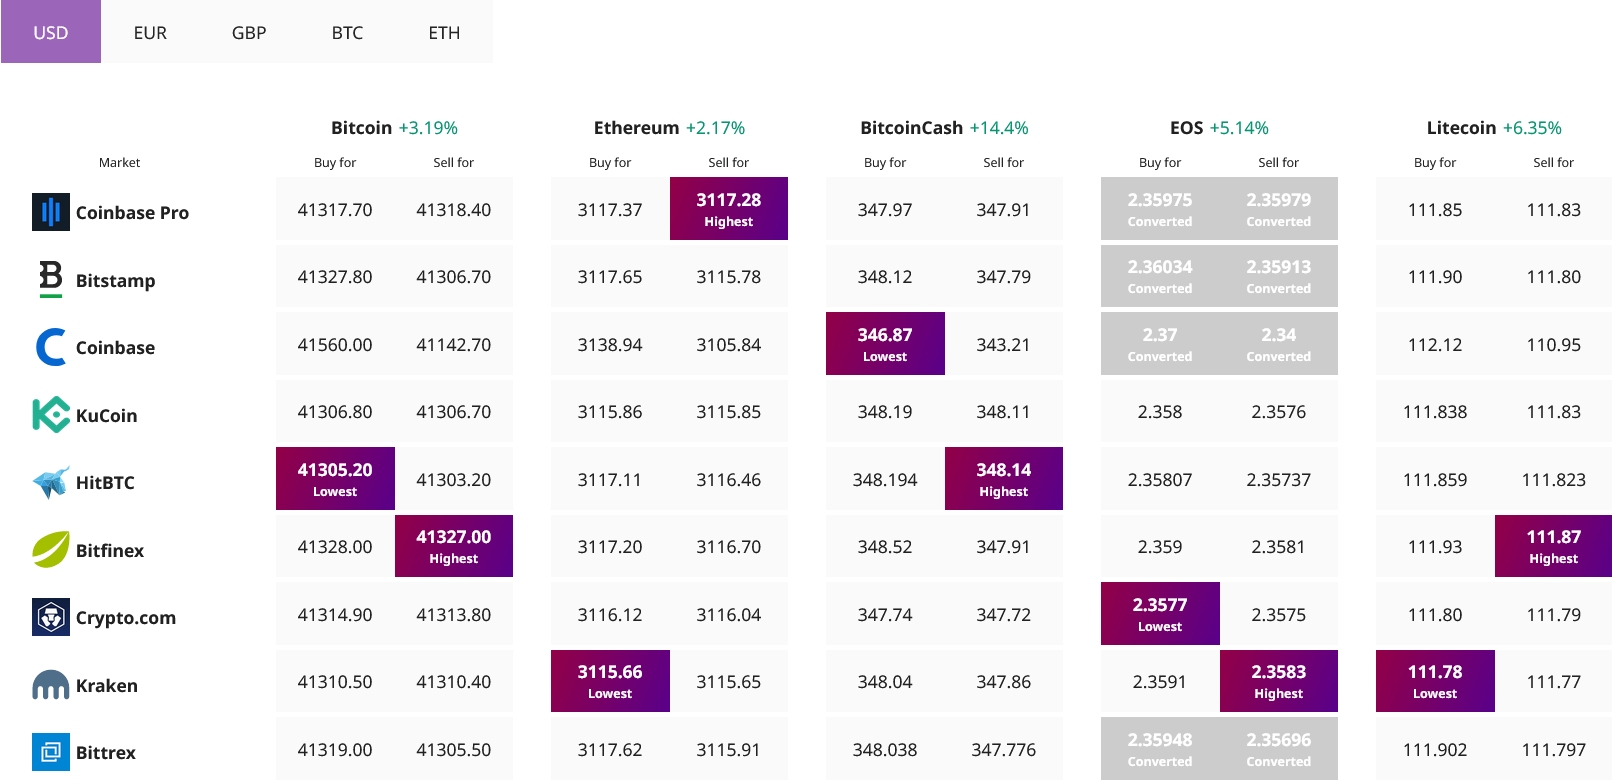Click Crypto.com Bitcoin sell price 41313.80
This screenshot has height=781, width=1612.
pos(454,614)
